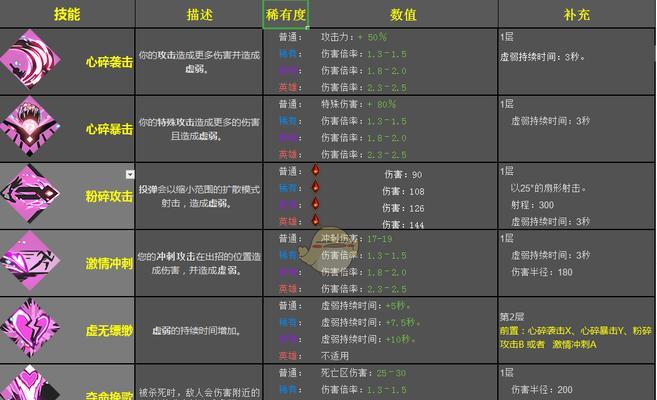This screenshot has width=657, height=400.
Task: Select description 被杀死时，敌人会伤害附近的
Action: (199, 393)
